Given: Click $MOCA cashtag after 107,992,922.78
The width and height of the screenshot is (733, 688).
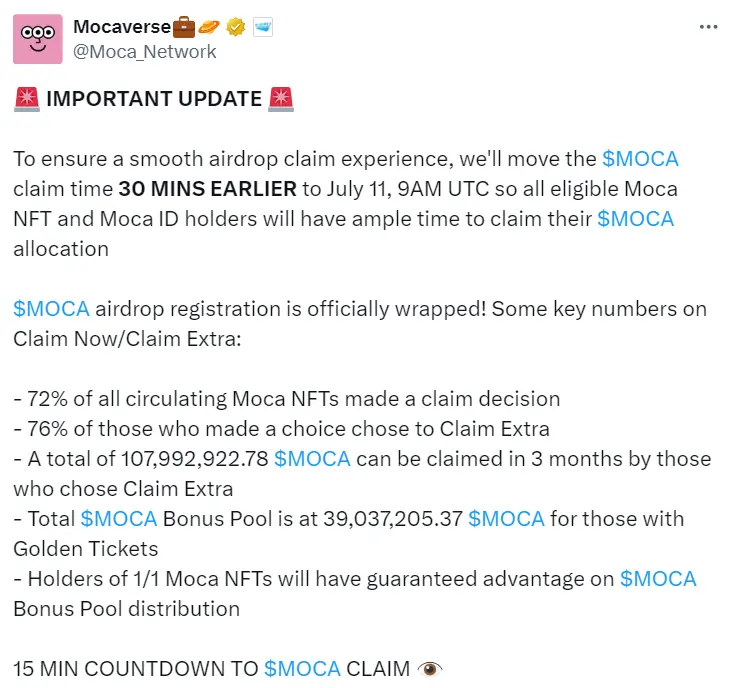Looking at the screenshot, I should (312, 458).
